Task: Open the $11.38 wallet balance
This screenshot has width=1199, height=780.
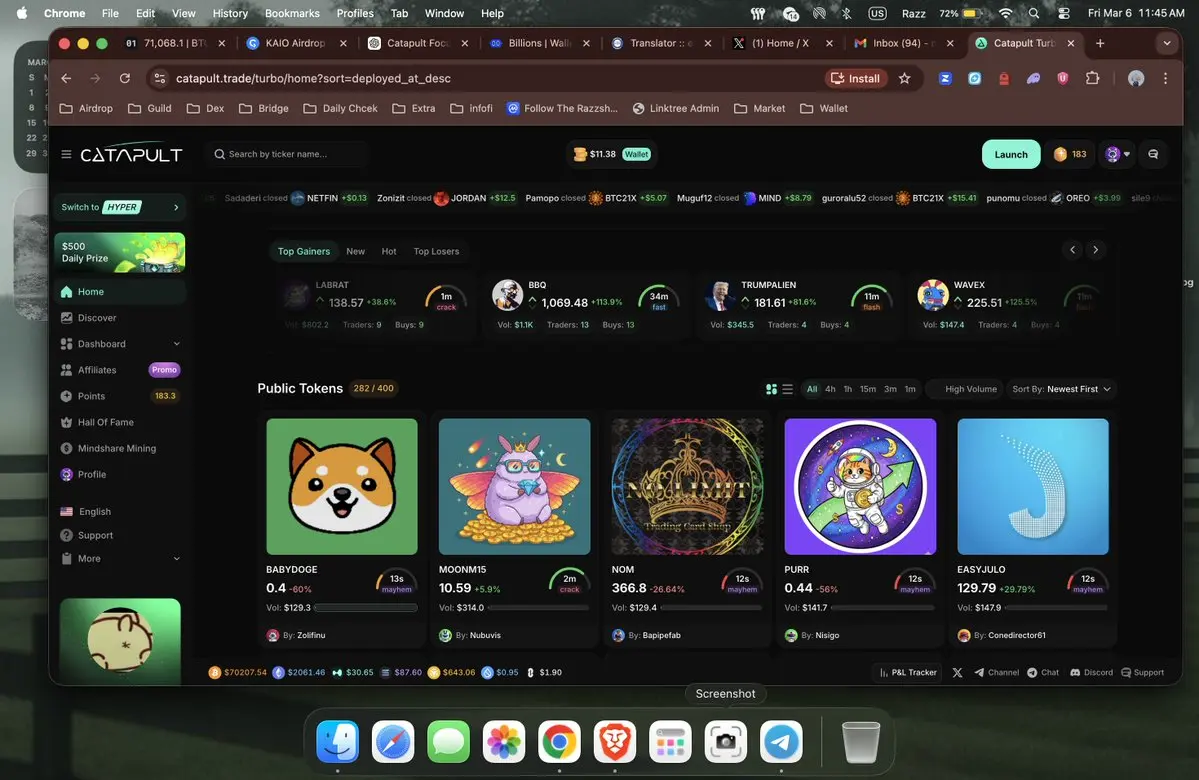Action: point(612,154)
